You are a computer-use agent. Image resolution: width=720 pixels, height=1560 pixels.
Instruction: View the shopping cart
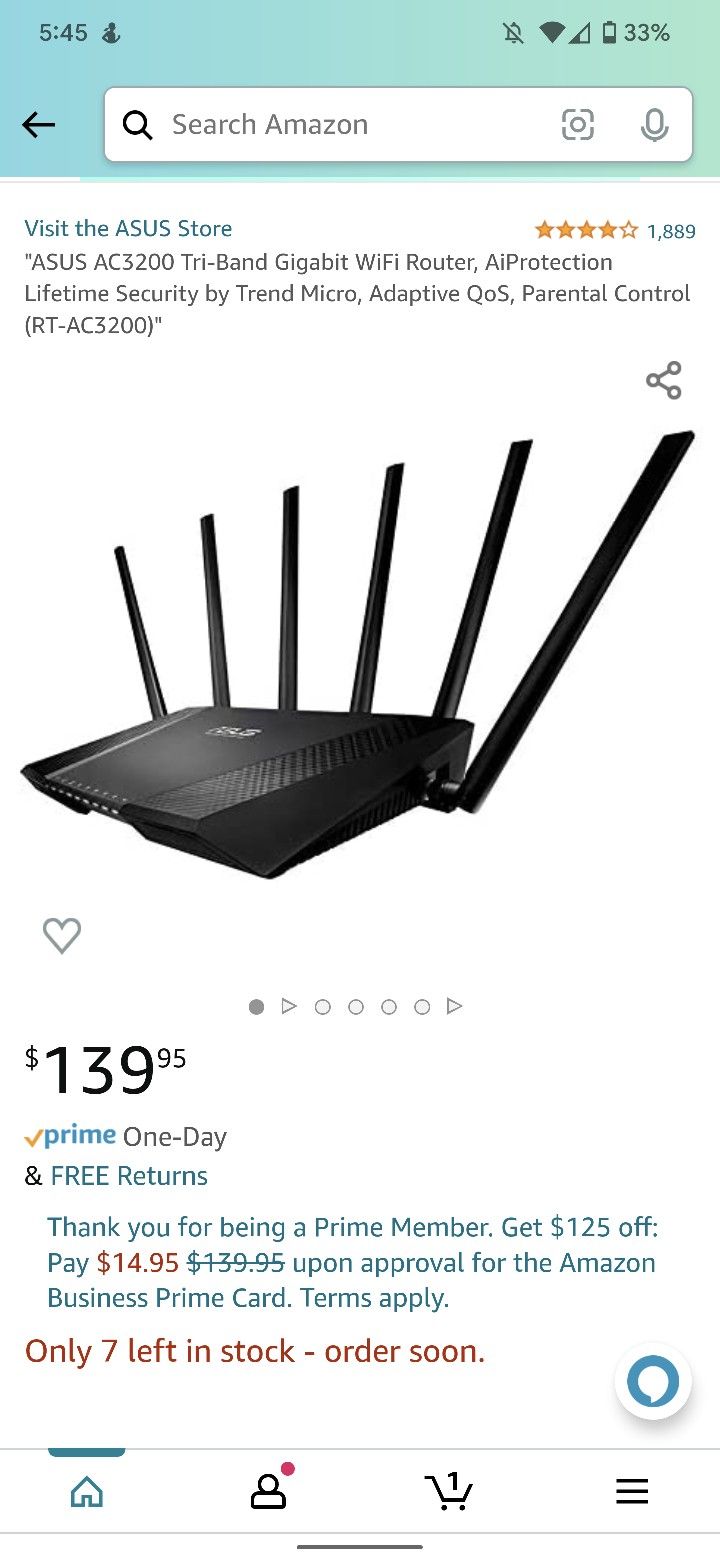click(x=449, y=1490)
